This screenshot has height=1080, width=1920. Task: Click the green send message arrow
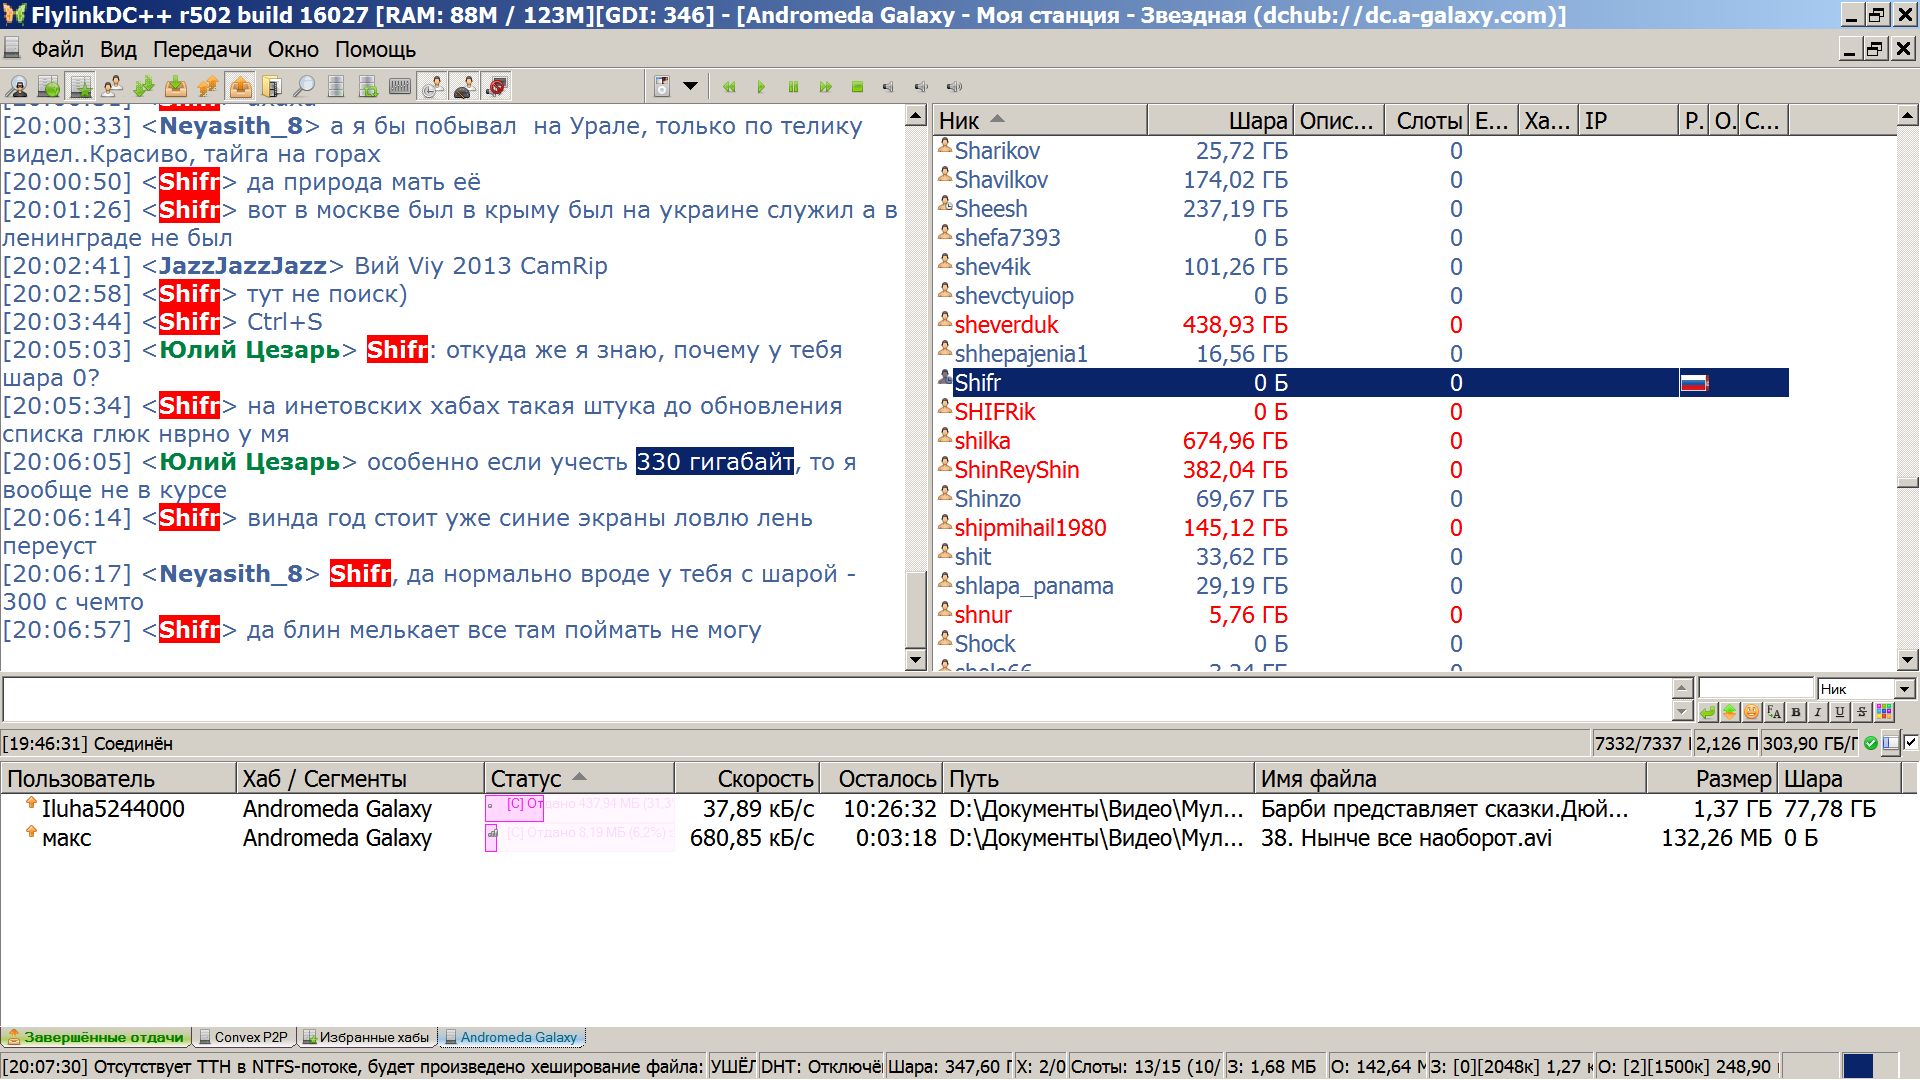[1707, 712]
